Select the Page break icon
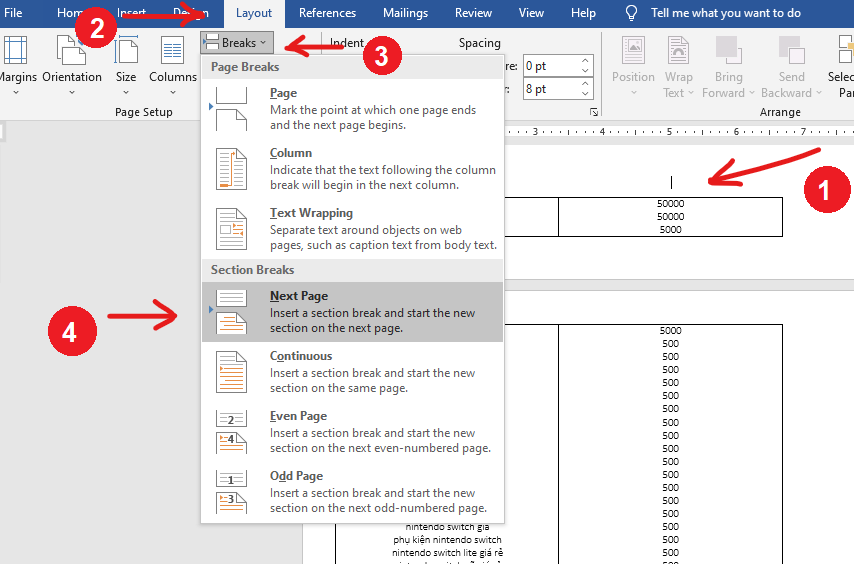Screen dimensions: 854x564 pos(231,108)
